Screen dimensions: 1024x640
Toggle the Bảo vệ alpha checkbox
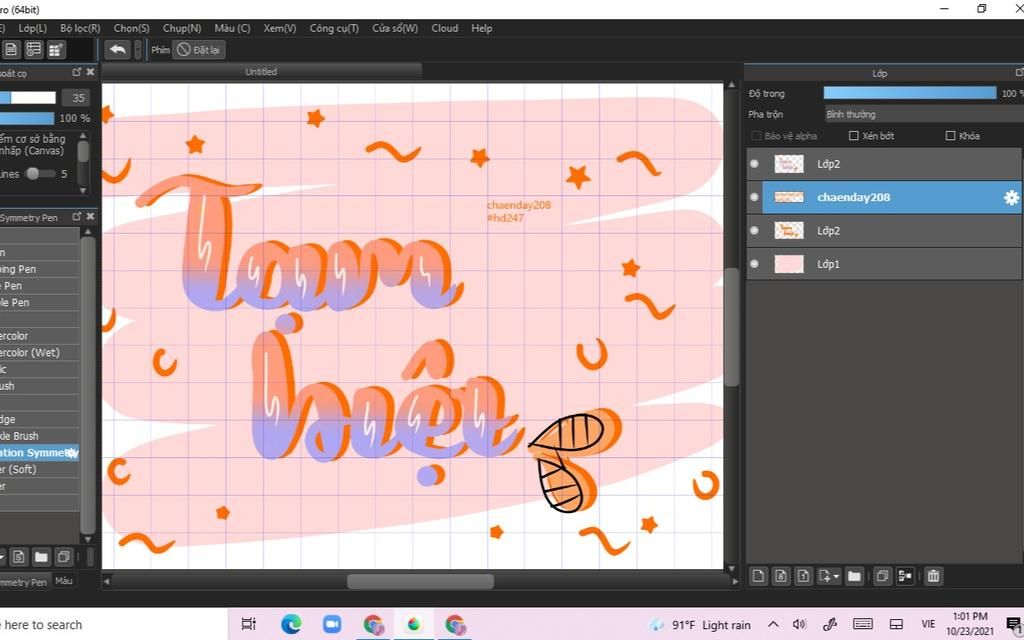(x=756, y=136)
